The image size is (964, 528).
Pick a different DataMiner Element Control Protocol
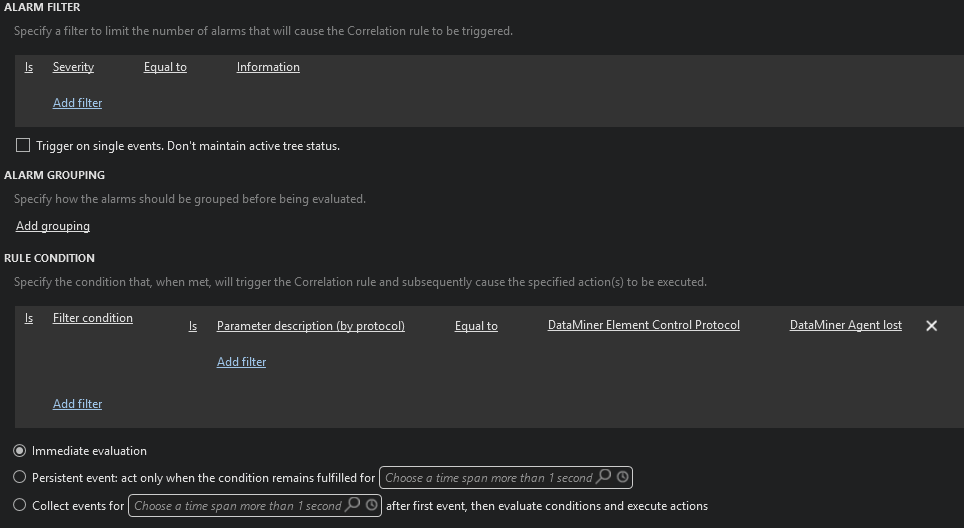(x=644, y=325)
